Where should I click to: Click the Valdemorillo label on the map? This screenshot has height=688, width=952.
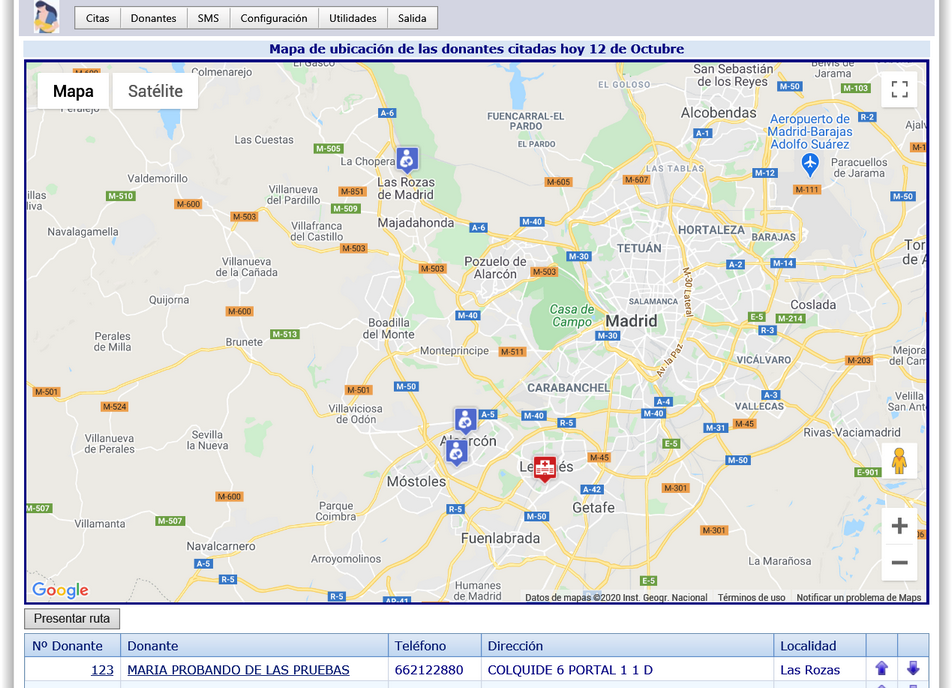(157, 179)
